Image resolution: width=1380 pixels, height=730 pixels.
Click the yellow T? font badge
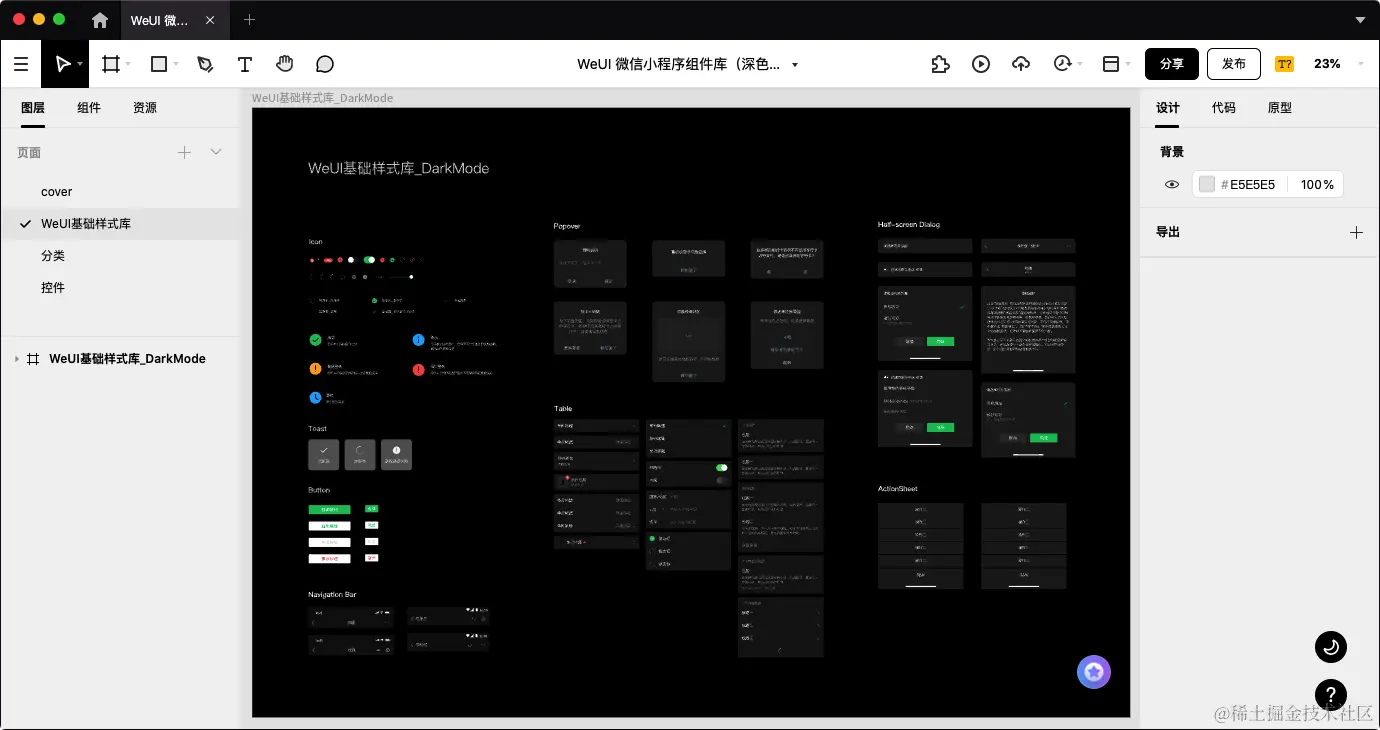point(1284,64)
